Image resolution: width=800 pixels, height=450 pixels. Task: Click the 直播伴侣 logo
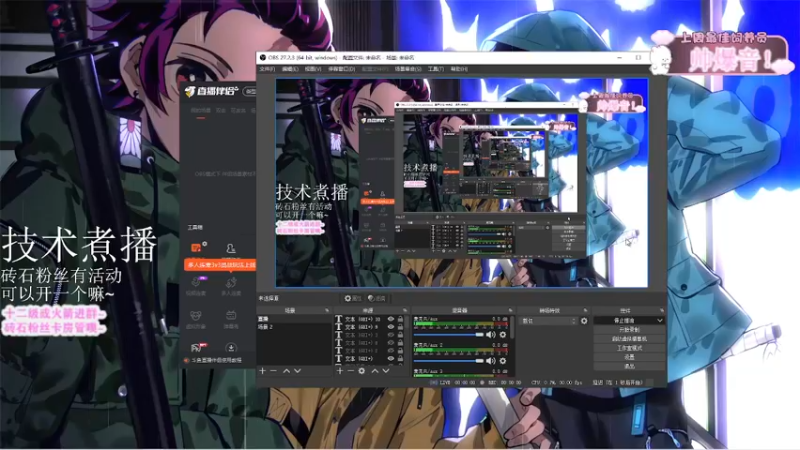point(211,91)
